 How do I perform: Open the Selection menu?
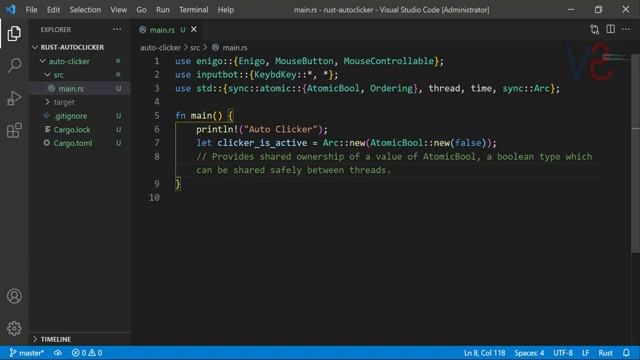tap(85, 9)
